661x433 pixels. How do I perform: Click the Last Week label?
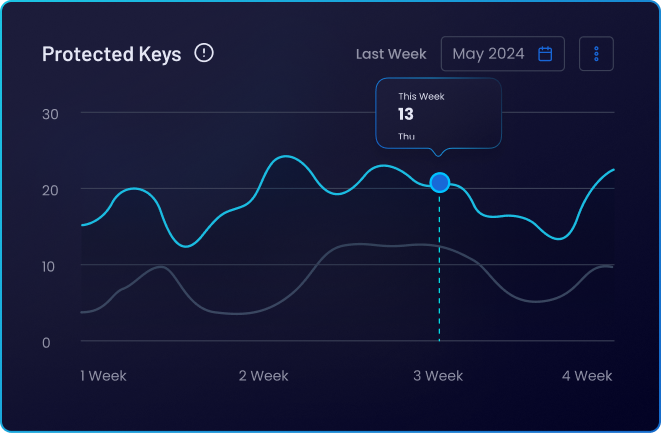click(391, 54)
